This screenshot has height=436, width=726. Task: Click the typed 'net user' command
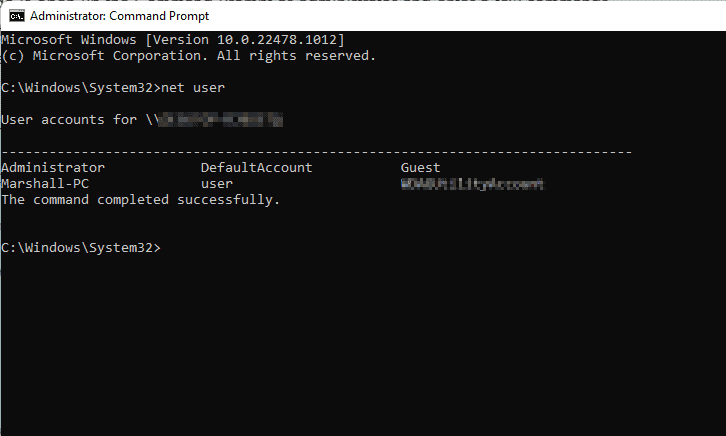pyautogui.click(x=193, y=88)
